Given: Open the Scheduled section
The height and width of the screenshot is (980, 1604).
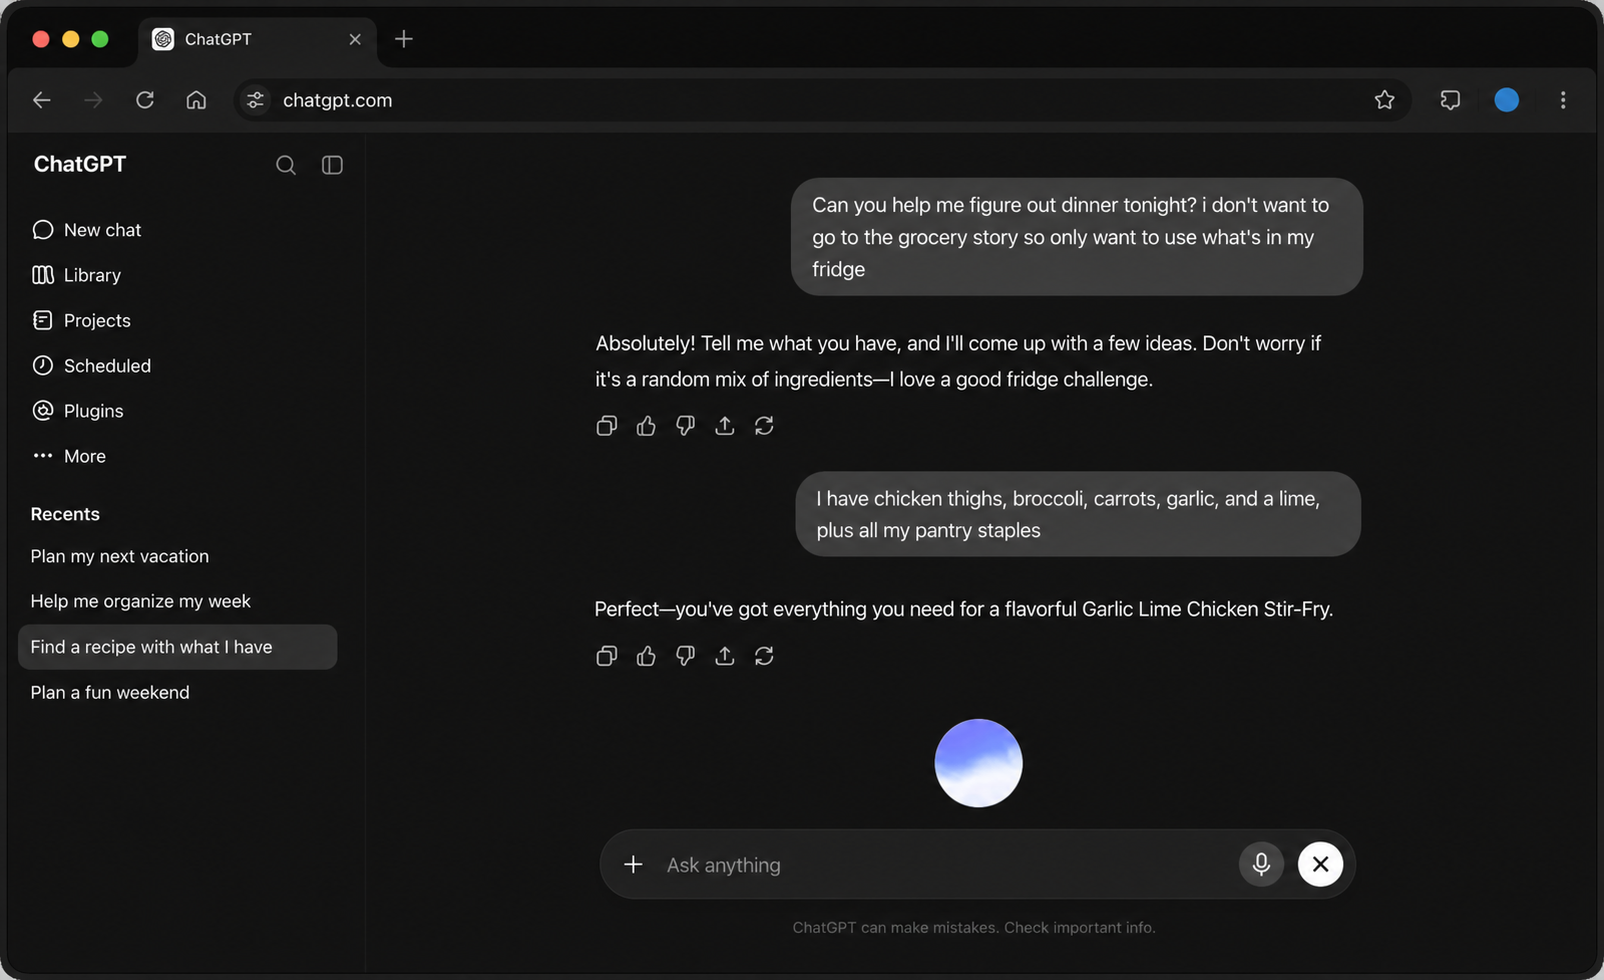Looking at the screenshot, I should tap(91, 366).
